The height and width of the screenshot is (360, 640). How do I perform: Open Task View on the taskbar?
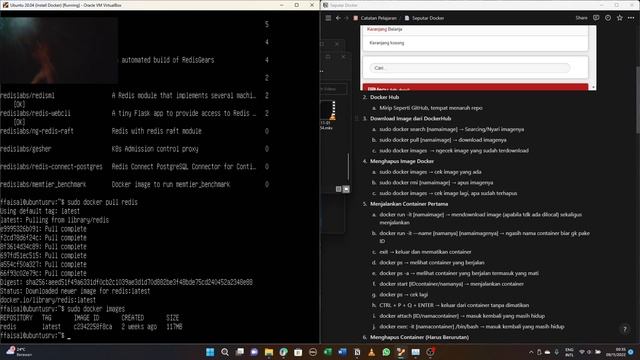click(x=240, y=352)
